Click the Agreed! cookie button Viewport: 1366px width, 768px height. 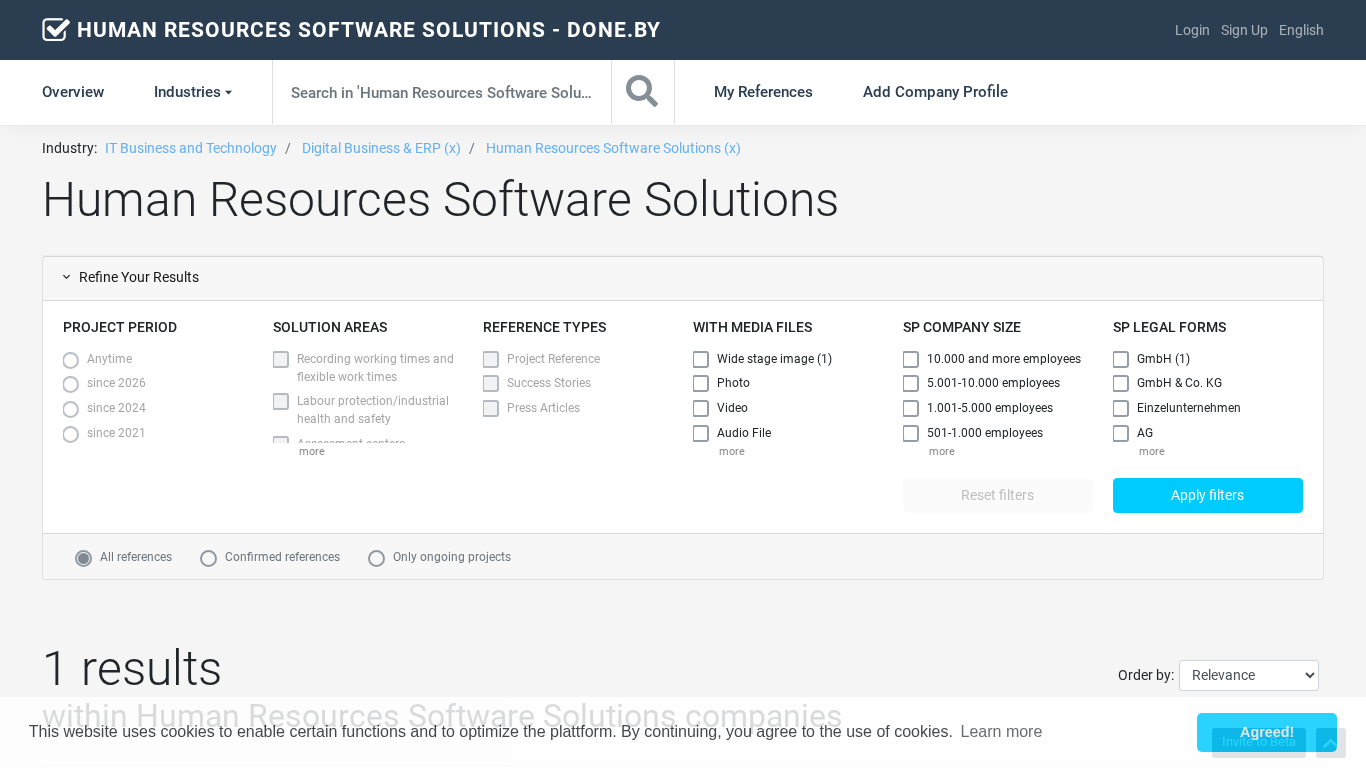[1266, 732]
